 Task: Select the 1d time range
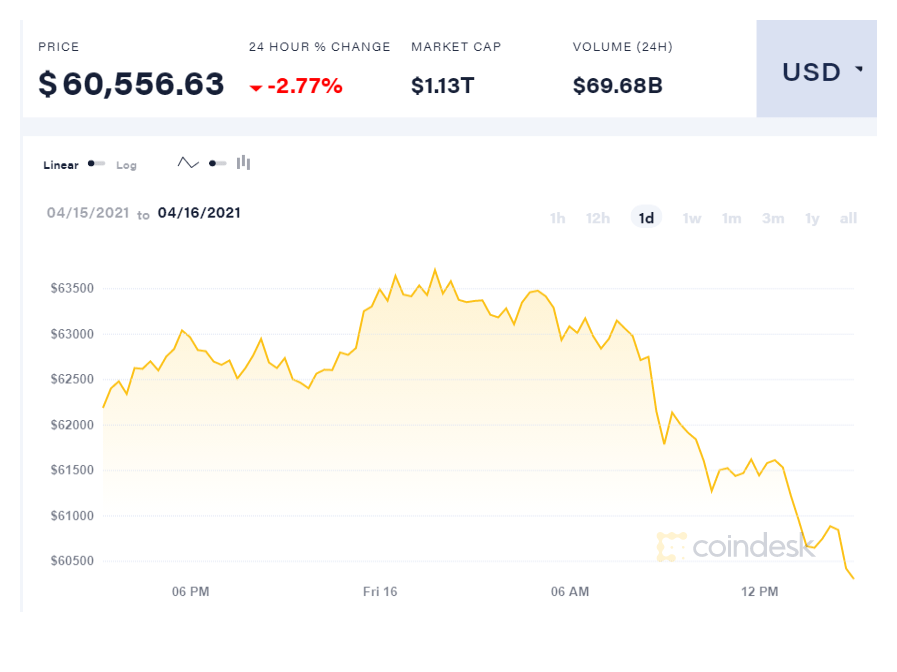[x=646, y=218]
